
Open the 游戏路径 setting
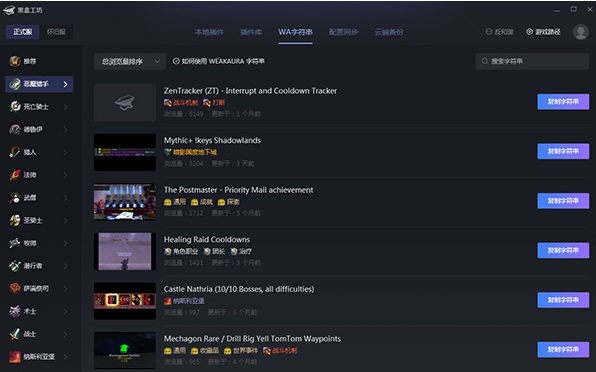543,32
